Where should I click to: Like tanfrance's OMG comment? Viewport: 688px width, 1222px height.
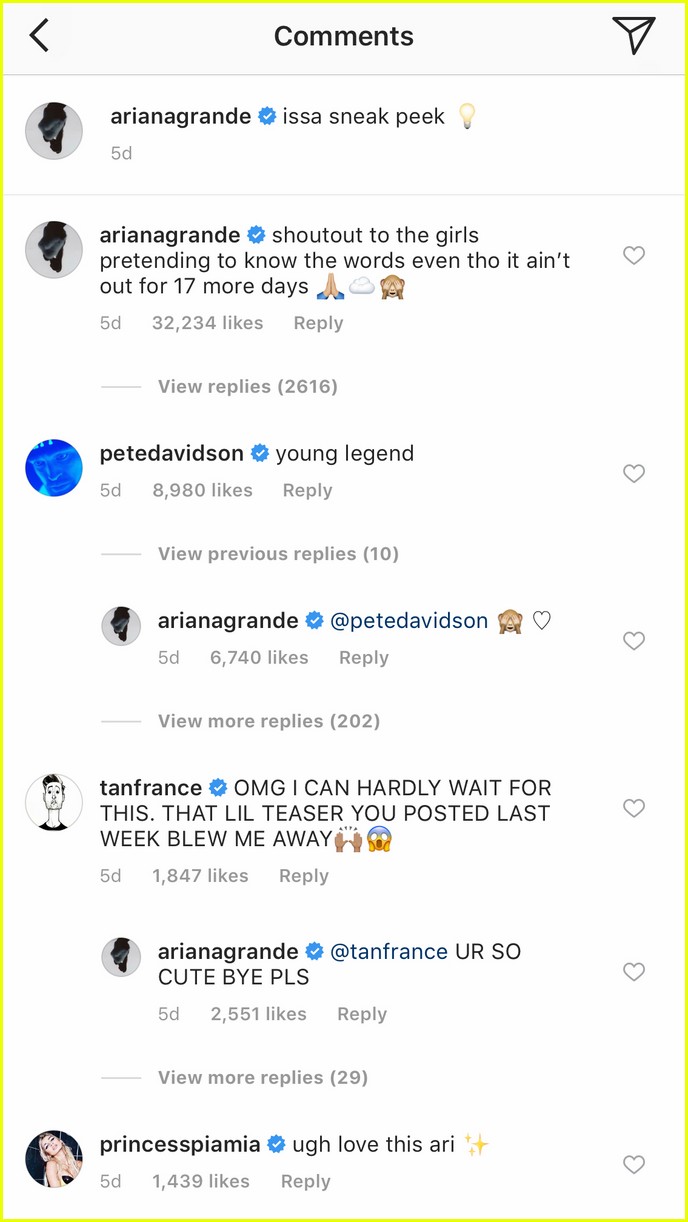tap(634, 808)
